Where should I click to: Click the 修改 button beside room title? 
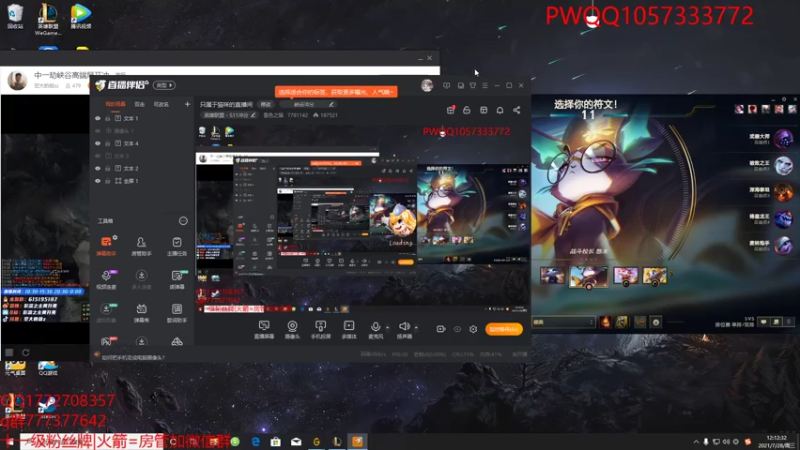[x=266, y=105]
